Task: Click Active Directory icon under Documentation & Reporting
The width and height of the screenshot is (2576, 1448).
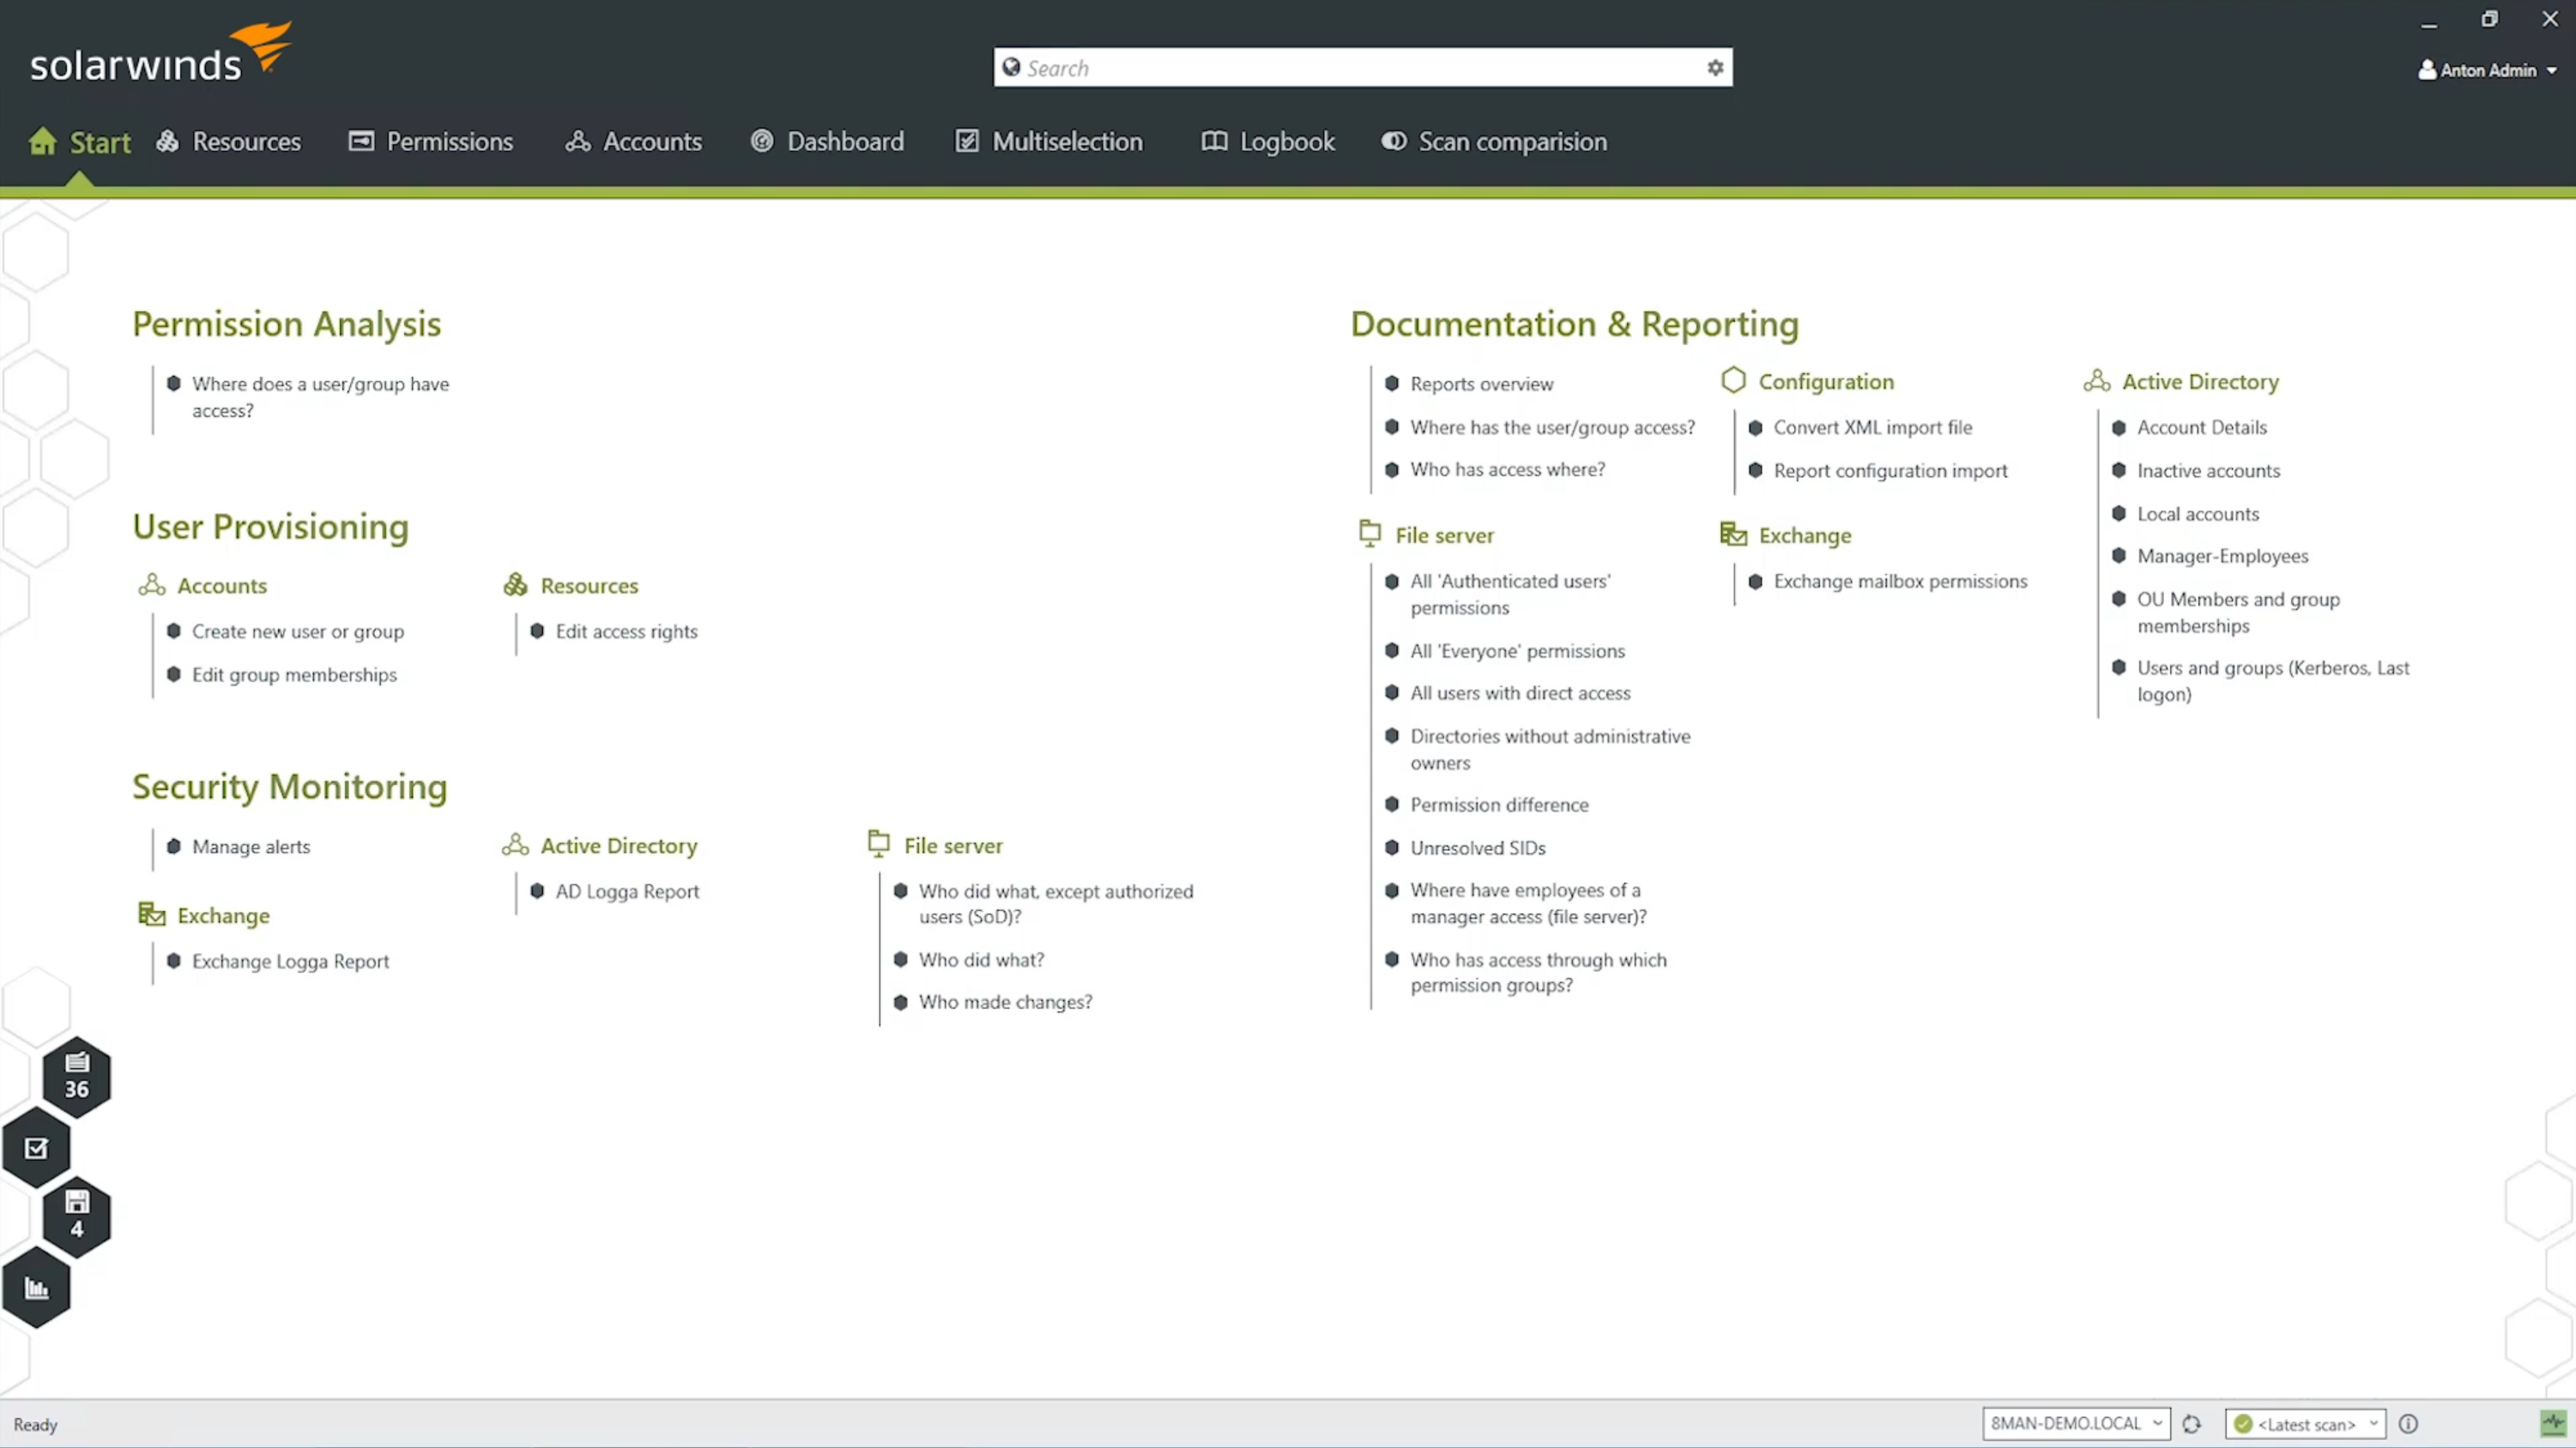Action: tap(2097, 380)
